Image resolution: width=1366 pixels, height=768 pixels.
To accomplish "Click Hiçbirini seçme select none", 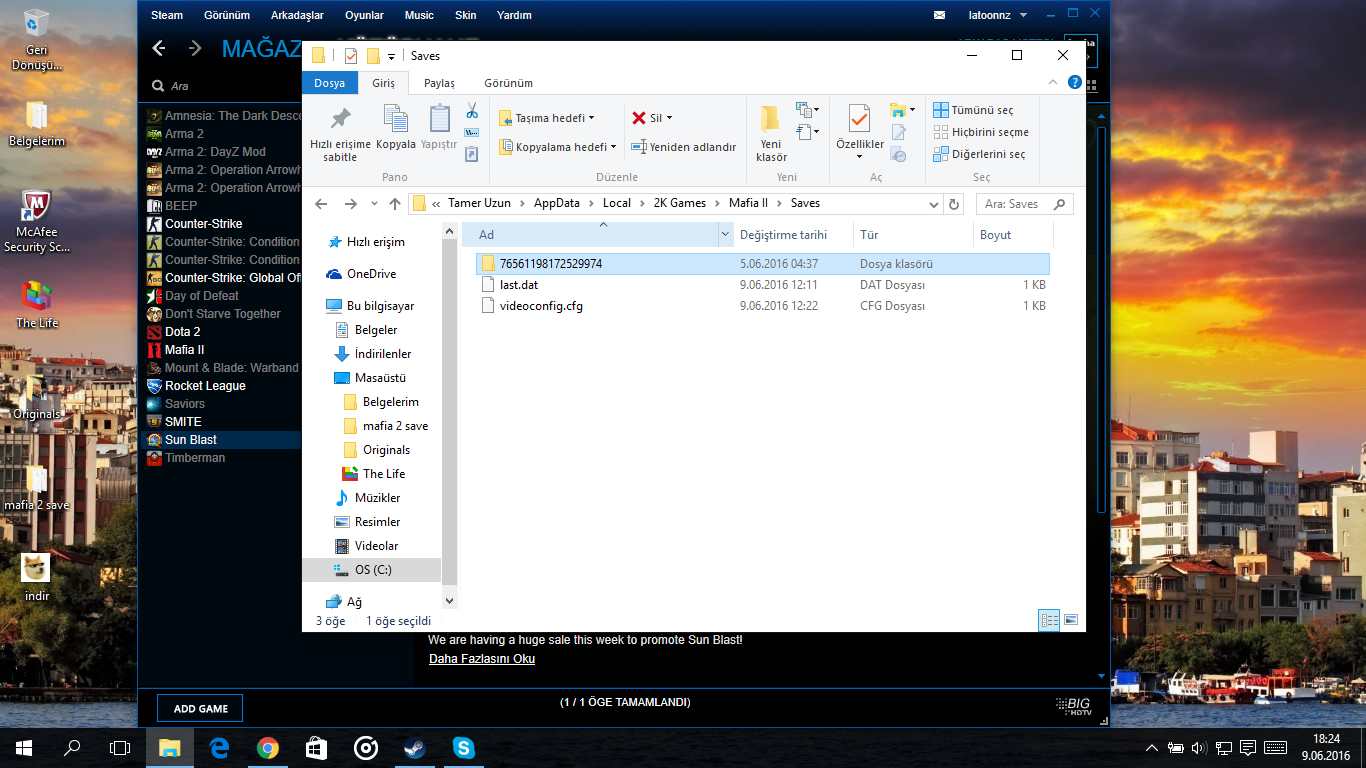I will (x=981, y=132).
